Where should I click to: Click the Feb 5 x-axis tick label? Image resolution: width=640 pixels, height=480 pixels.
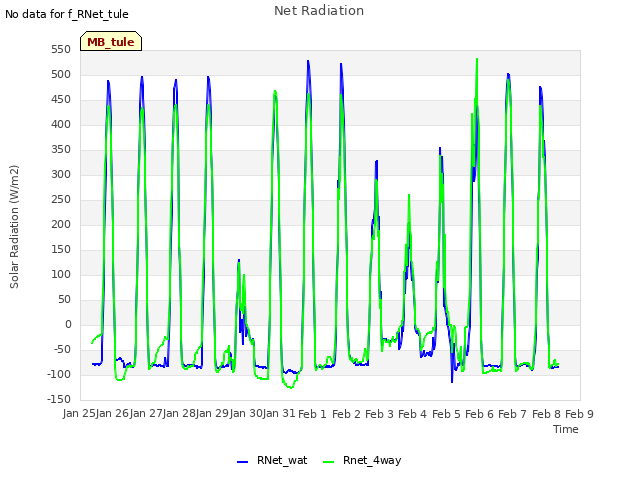[x=446, y=414]
